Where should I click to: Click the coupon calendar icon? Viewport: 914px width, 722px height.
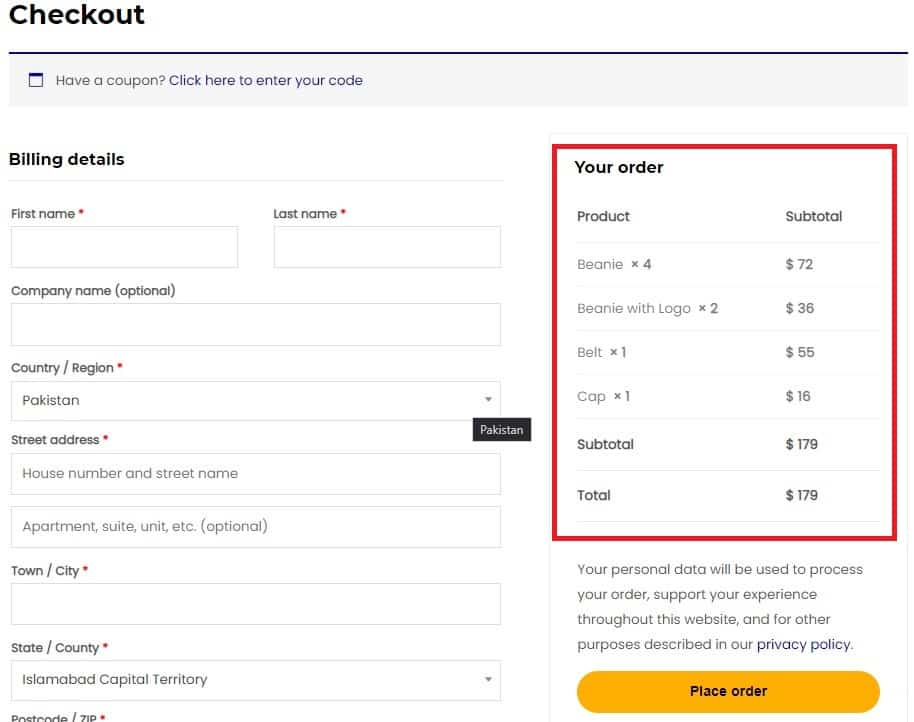click(x=36, y=80)
